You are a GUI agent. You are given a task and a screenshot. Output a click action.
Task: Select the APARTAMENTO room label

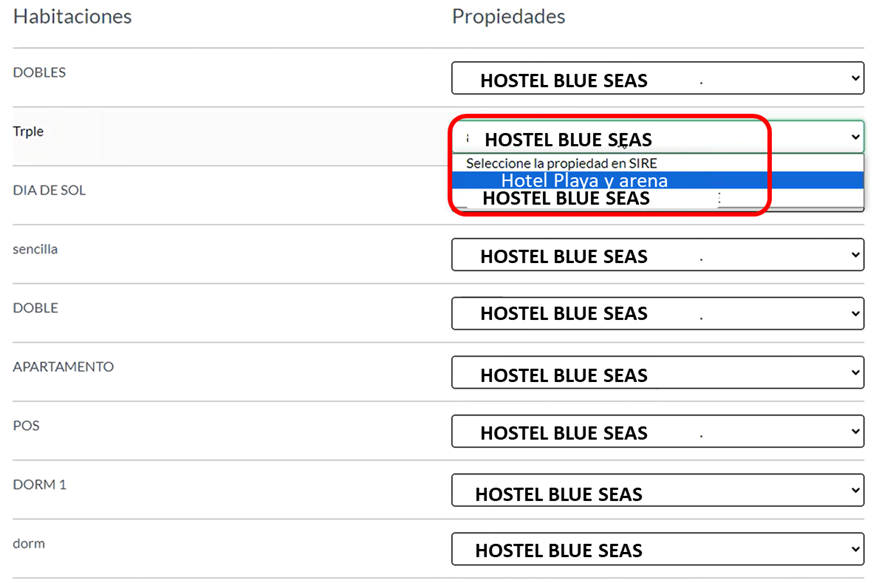click(63, 367)
